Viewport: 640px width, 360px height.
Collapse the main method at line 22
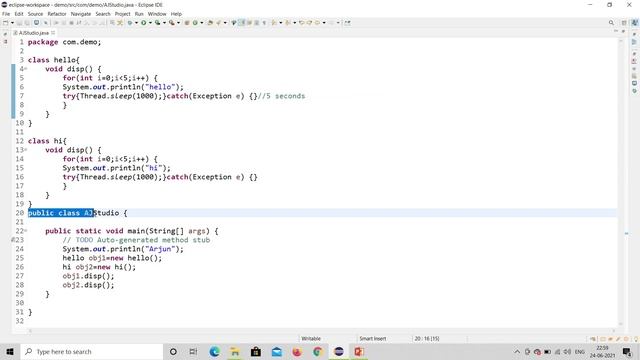pos(26,231)
